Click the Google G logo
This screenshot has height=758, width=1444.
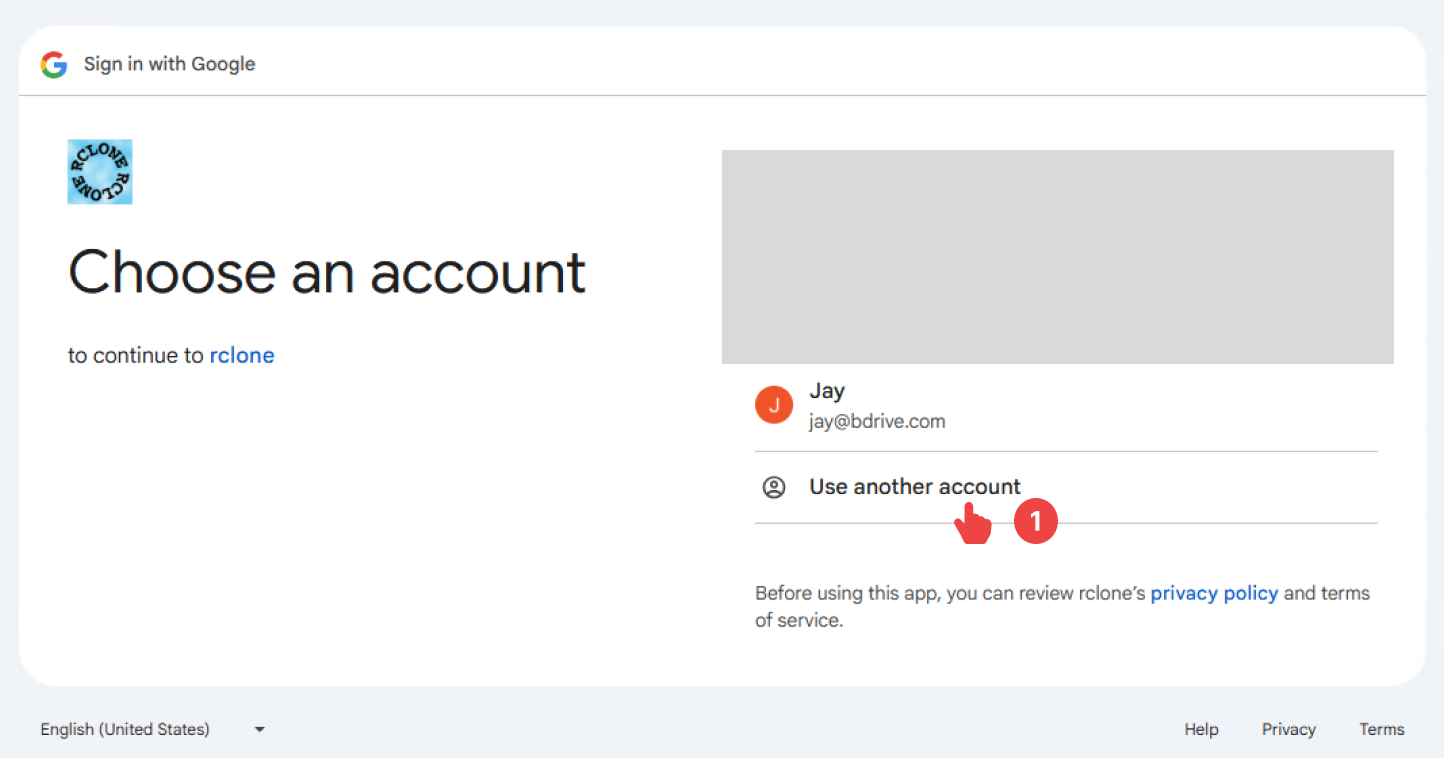pos(54,65)
